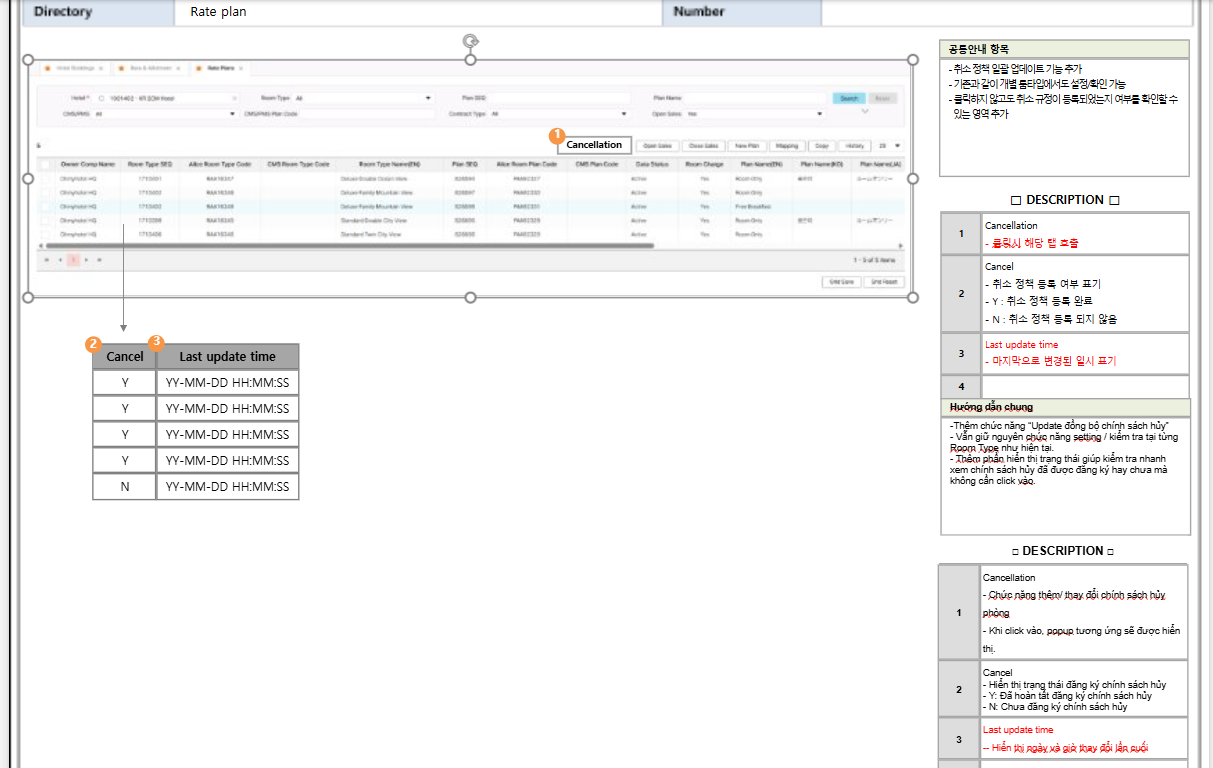Click the Grid Reset button
The width and height of the screenshot is (1213, 768).
coord(884,282)
